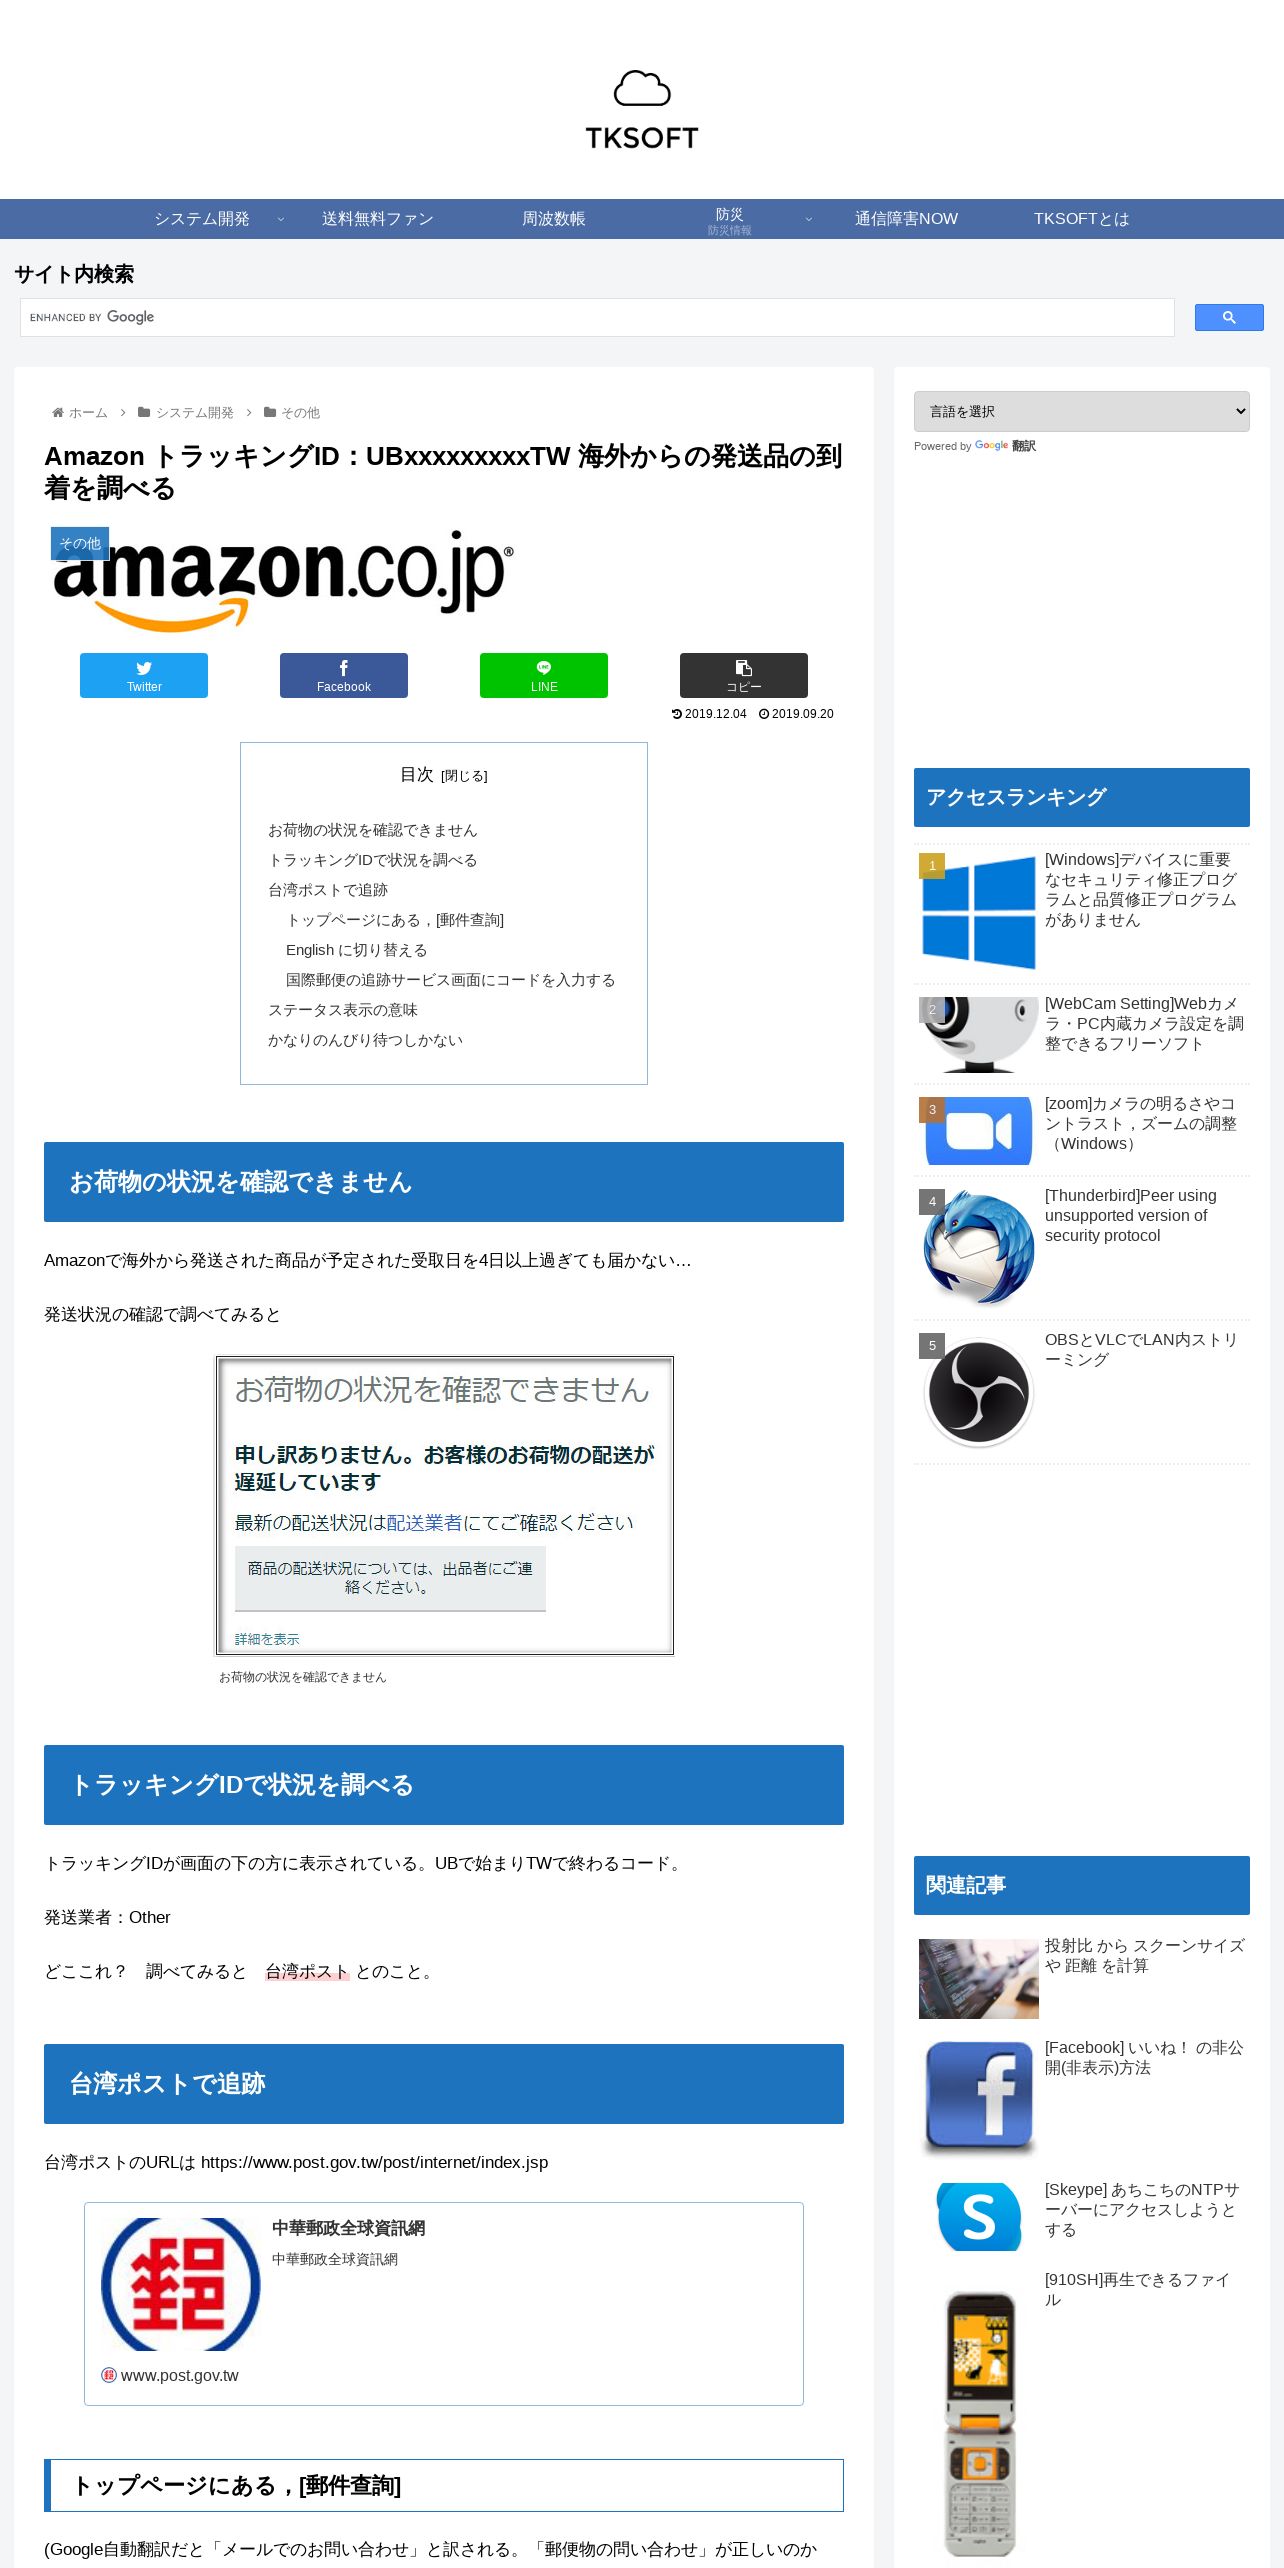Open the 言語を選択 language dropdown
The image size is (1284, 2568).
pos(1081,411)
